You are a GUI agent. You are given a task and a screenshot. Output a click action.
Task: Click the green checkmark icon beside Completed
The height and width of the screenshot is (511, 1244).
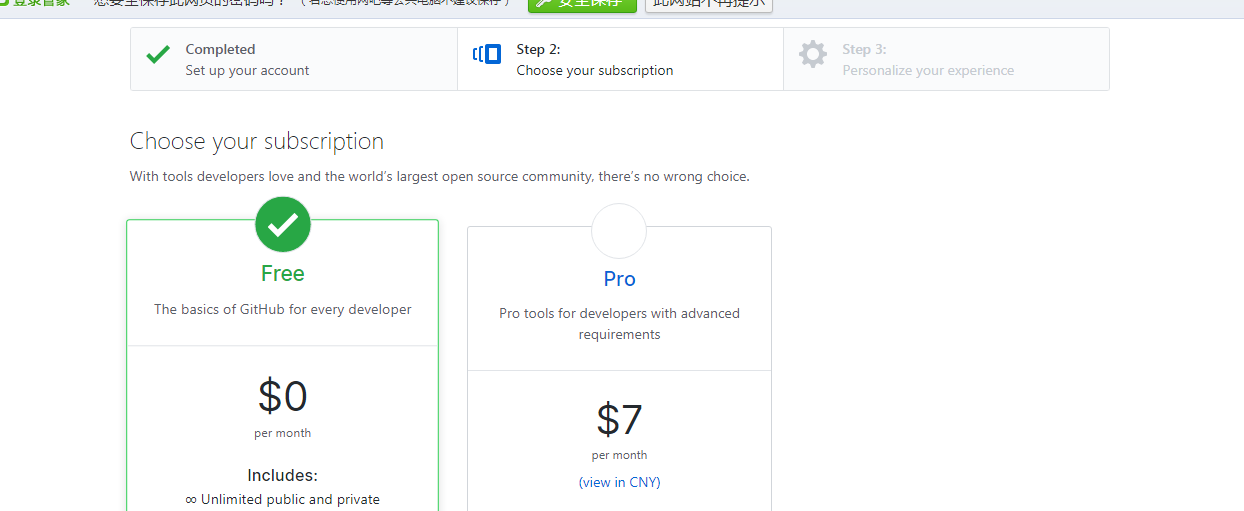pos(158,55)
